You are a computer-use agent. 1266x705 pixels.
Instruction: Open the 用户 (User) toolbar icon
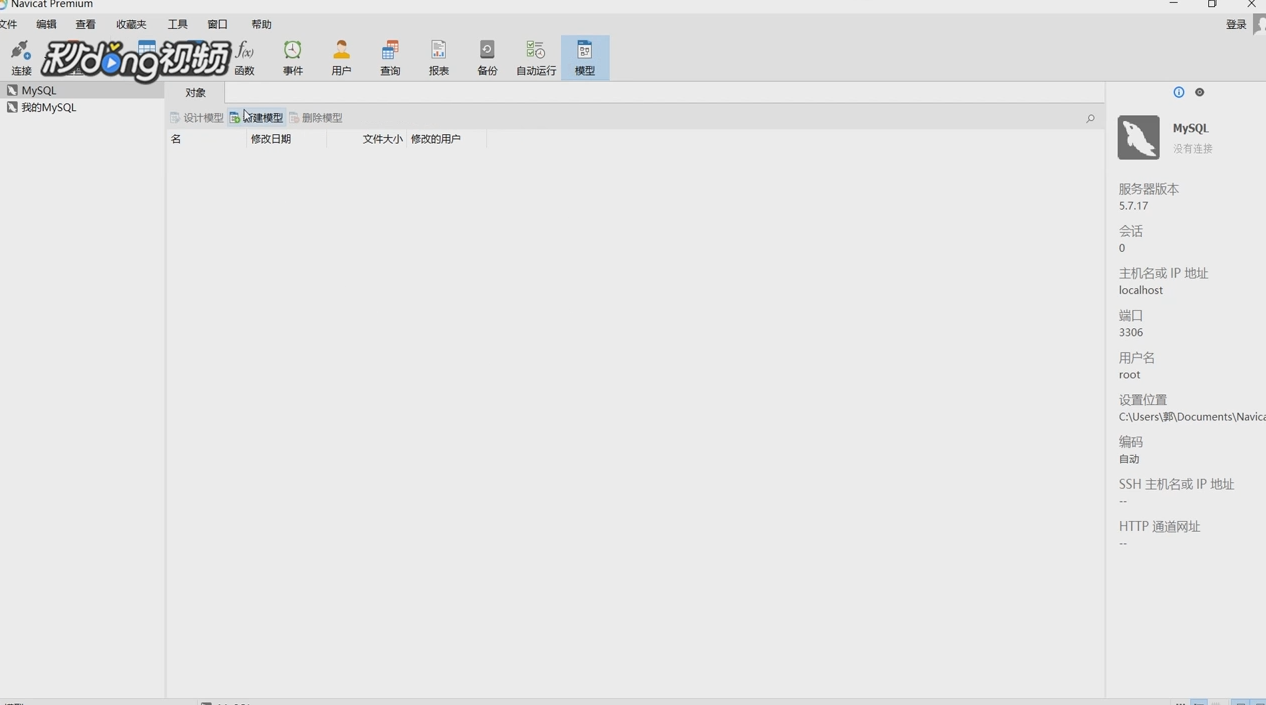pyautogui.click(x=341, y=58)
